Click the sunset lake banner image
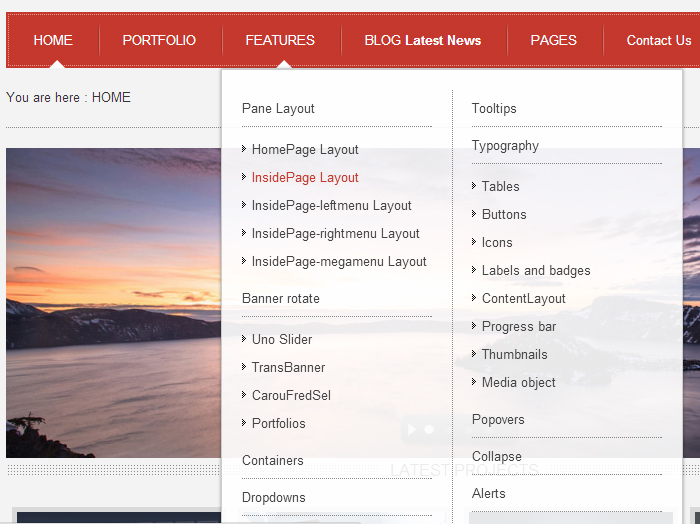 tap(113, 303)
